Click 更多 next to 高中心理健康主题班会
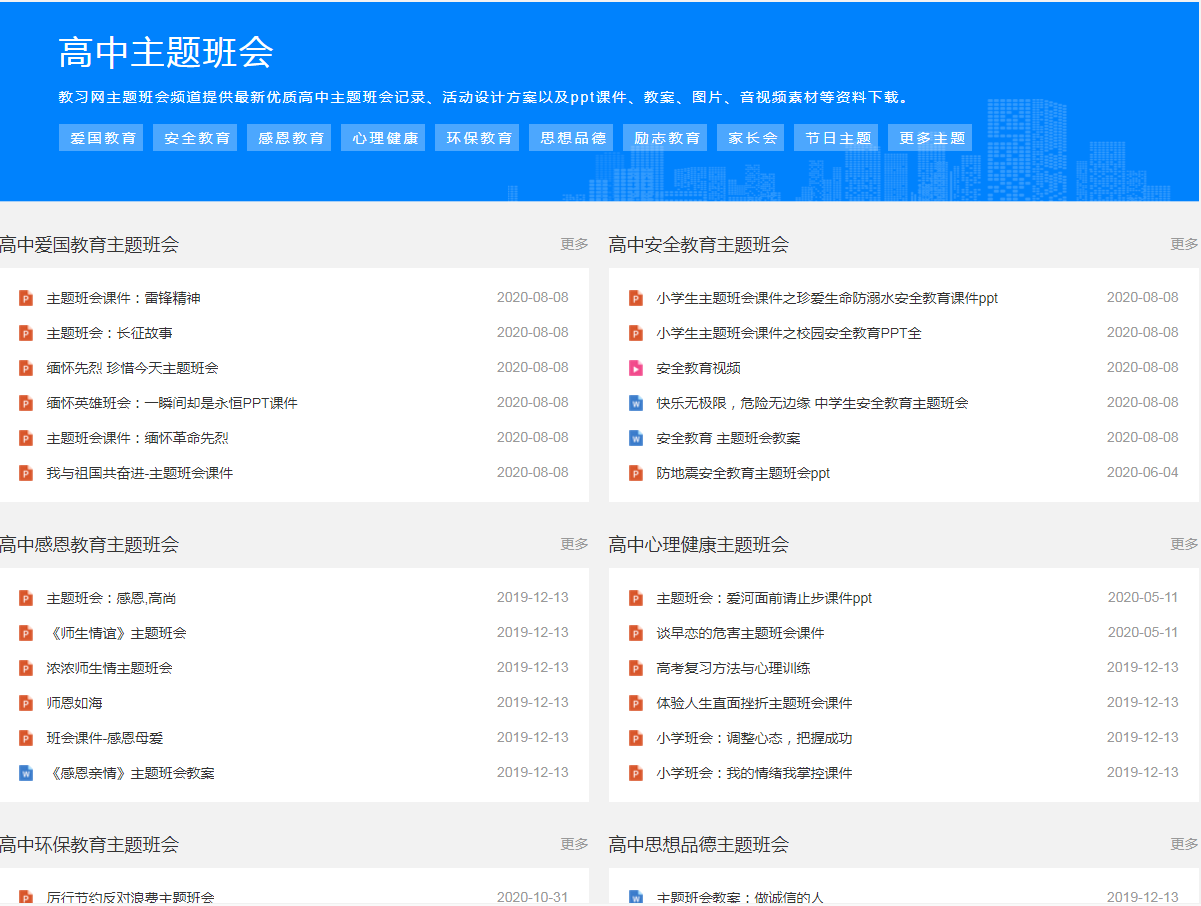The width and height of the screenshot is (1201, 906). (1184, 544)
